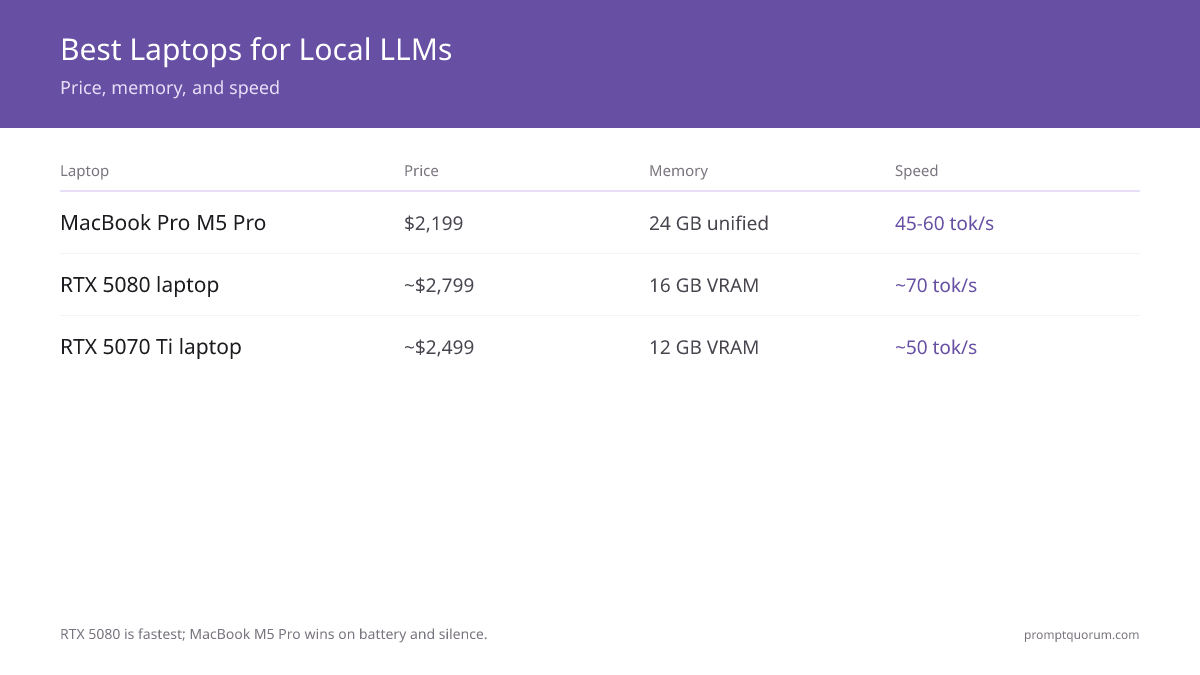Click the footnote 'RTX 5080 is fastest' sentence
Viewport: 1200px width, 675px height.
(273, 634)
